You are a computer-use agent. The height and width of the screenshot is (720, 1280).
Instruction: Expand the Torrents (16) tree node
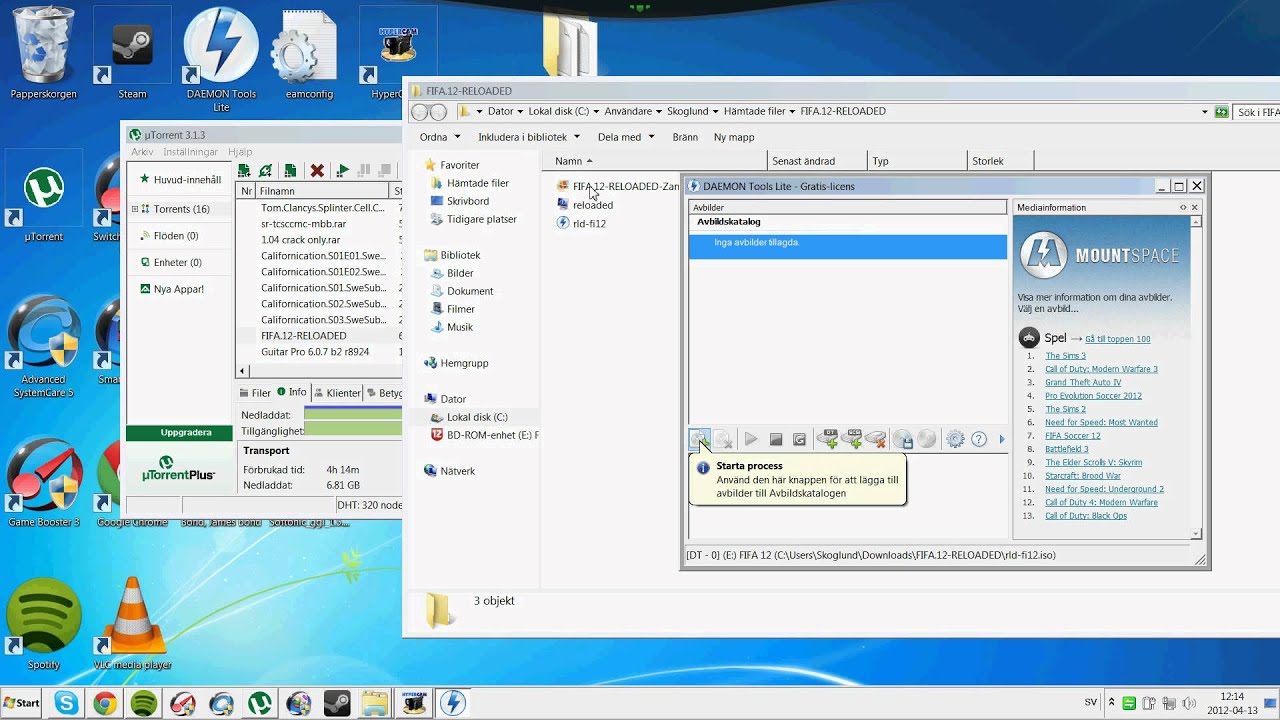(x=135, y=209)
